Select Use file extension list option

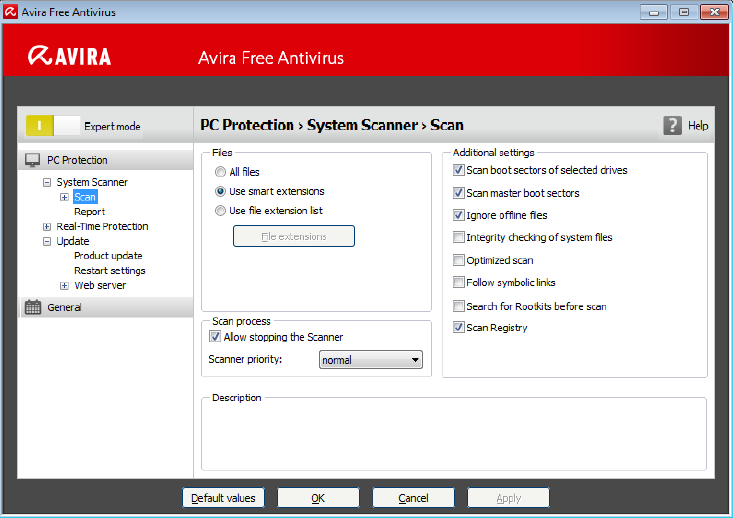(x=220, y=211)
